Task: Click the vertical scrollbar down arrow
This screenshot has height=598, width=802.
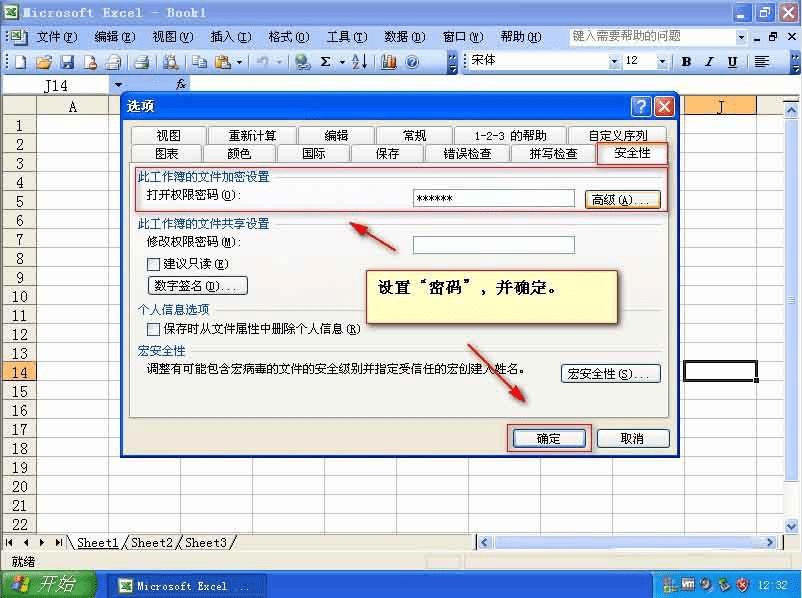Action: point(792,525)
